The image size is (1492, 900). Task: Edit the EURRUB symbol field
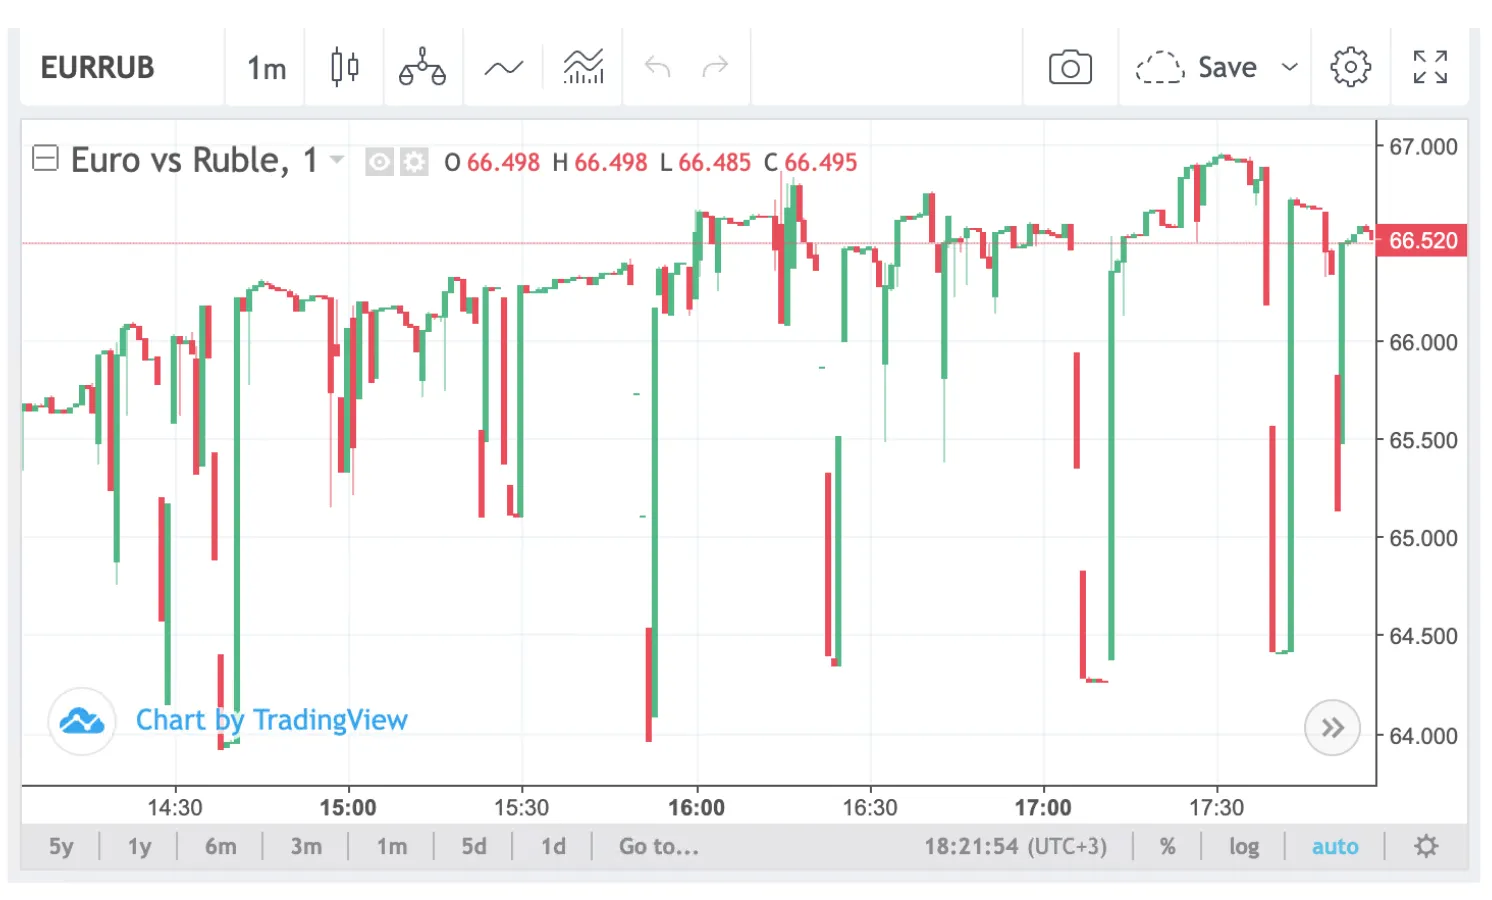(x=98, y=68)
